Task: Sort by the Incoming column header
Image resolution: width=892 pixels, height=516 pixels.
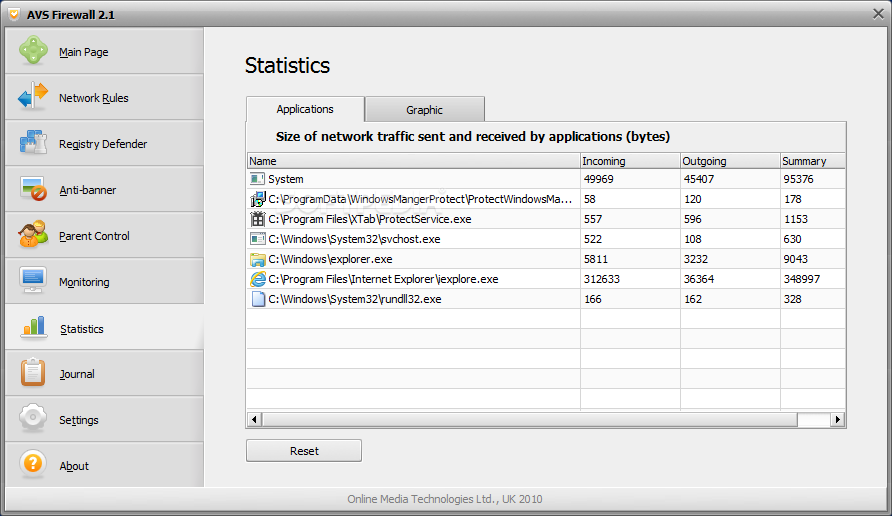Action: coord(630,161)
